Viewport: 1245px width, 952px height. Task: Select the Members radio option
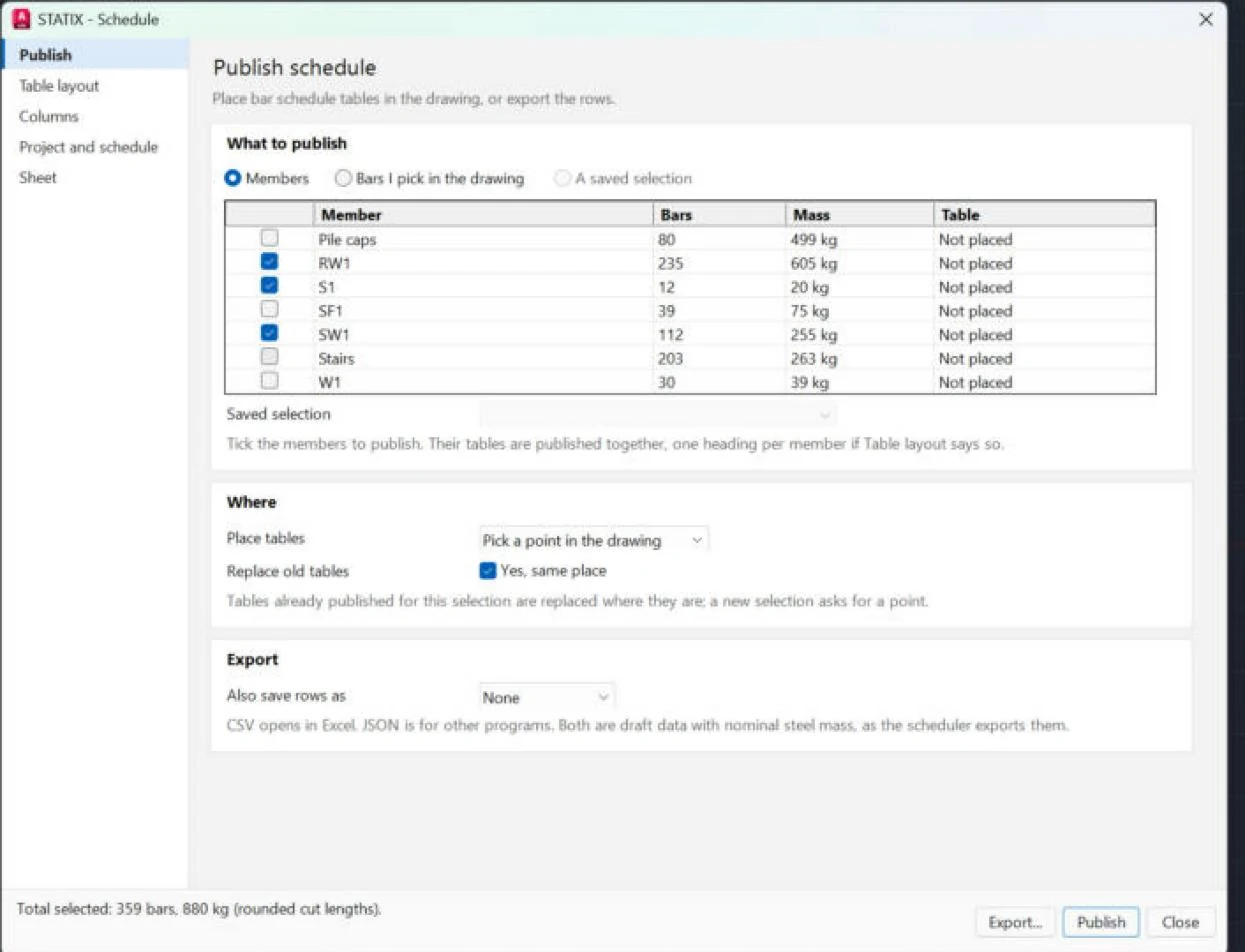click(x=268, y=178)
